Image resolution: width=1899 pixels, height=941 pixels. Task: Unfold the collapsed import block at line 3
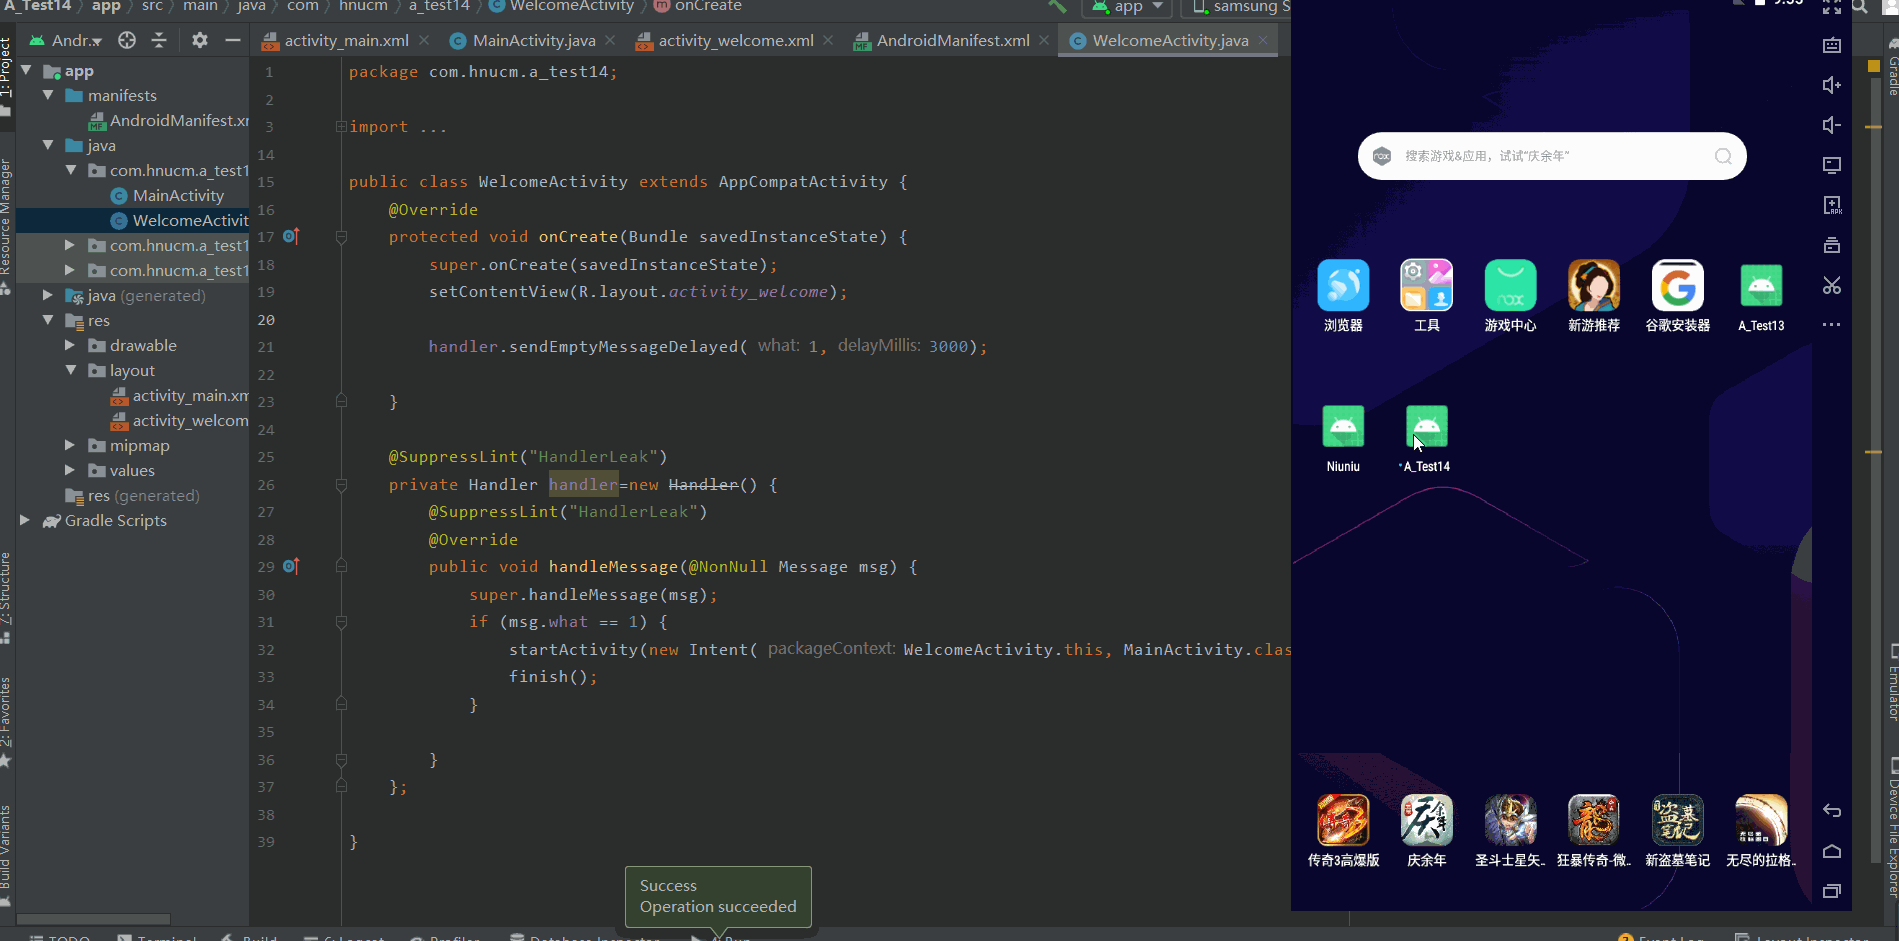point(341,127)
